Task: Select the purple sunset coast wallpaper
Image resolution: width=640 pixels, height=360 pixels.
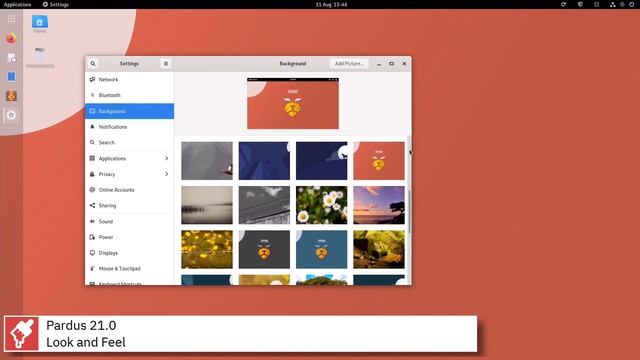Action: click(x=379, y=205)
